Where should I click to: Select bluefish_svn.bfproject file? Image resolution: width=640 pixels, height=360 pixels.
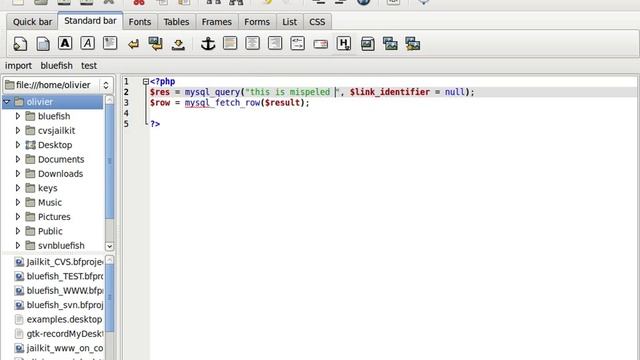tap(58, 305)
